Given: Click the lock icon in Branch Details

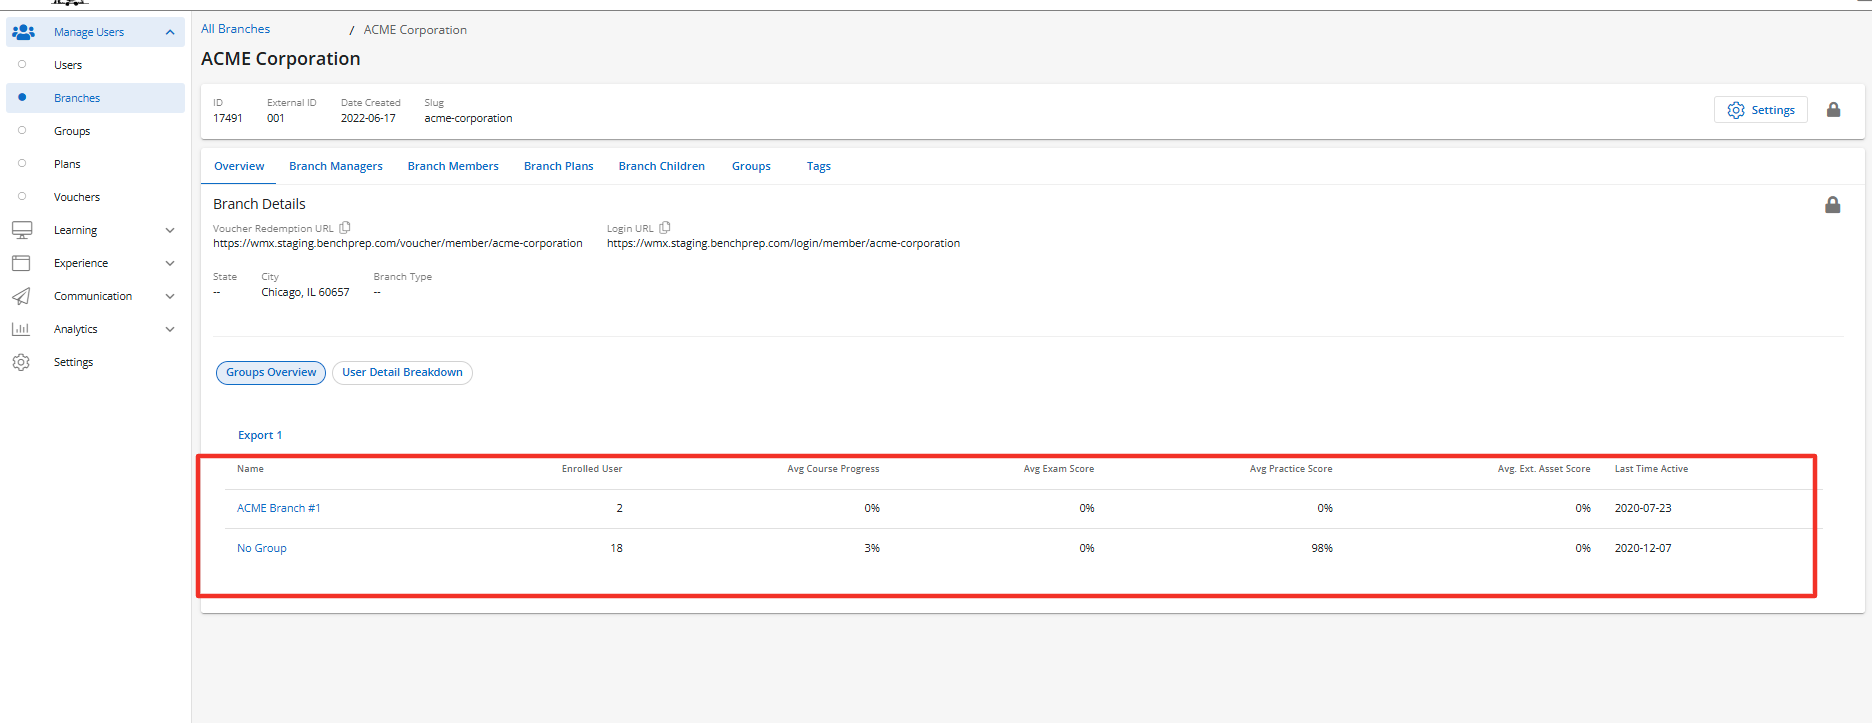Looking at the screenshot, I should (1833, 205).
